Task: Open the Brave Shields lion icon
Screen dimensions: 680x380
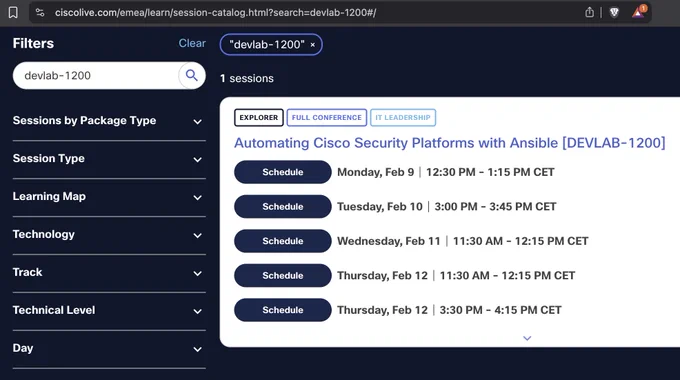Action: click(x=614, y=13)
